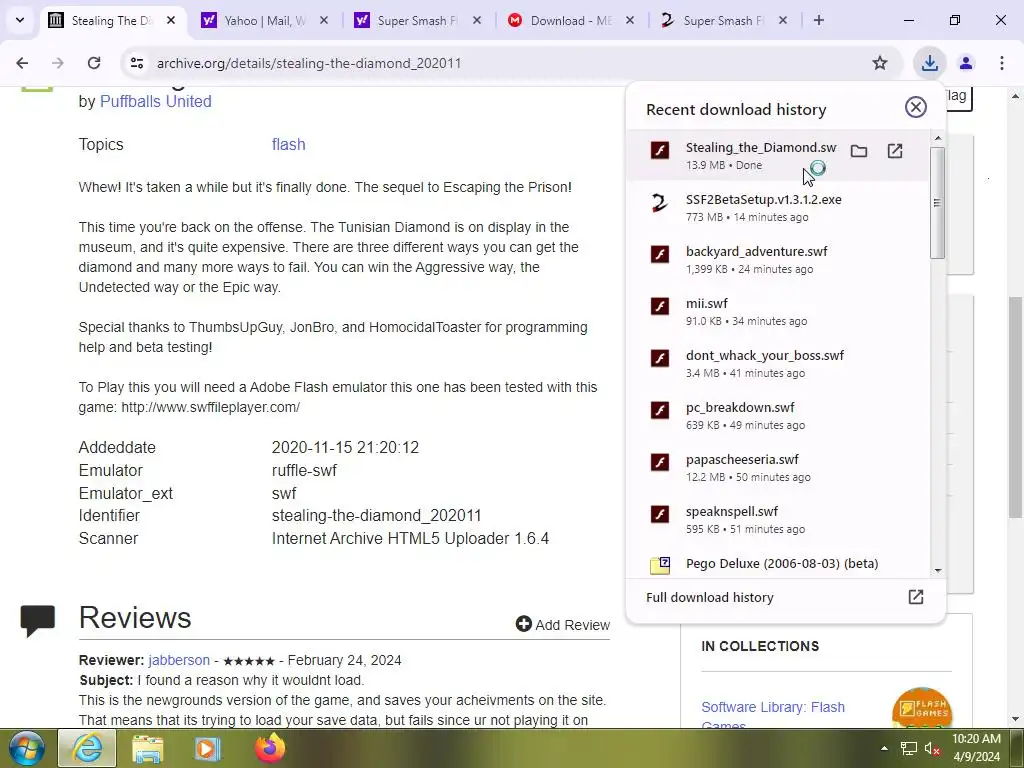Click the muted volume tray icon
1024x768 pixels.
click(932, 748)
